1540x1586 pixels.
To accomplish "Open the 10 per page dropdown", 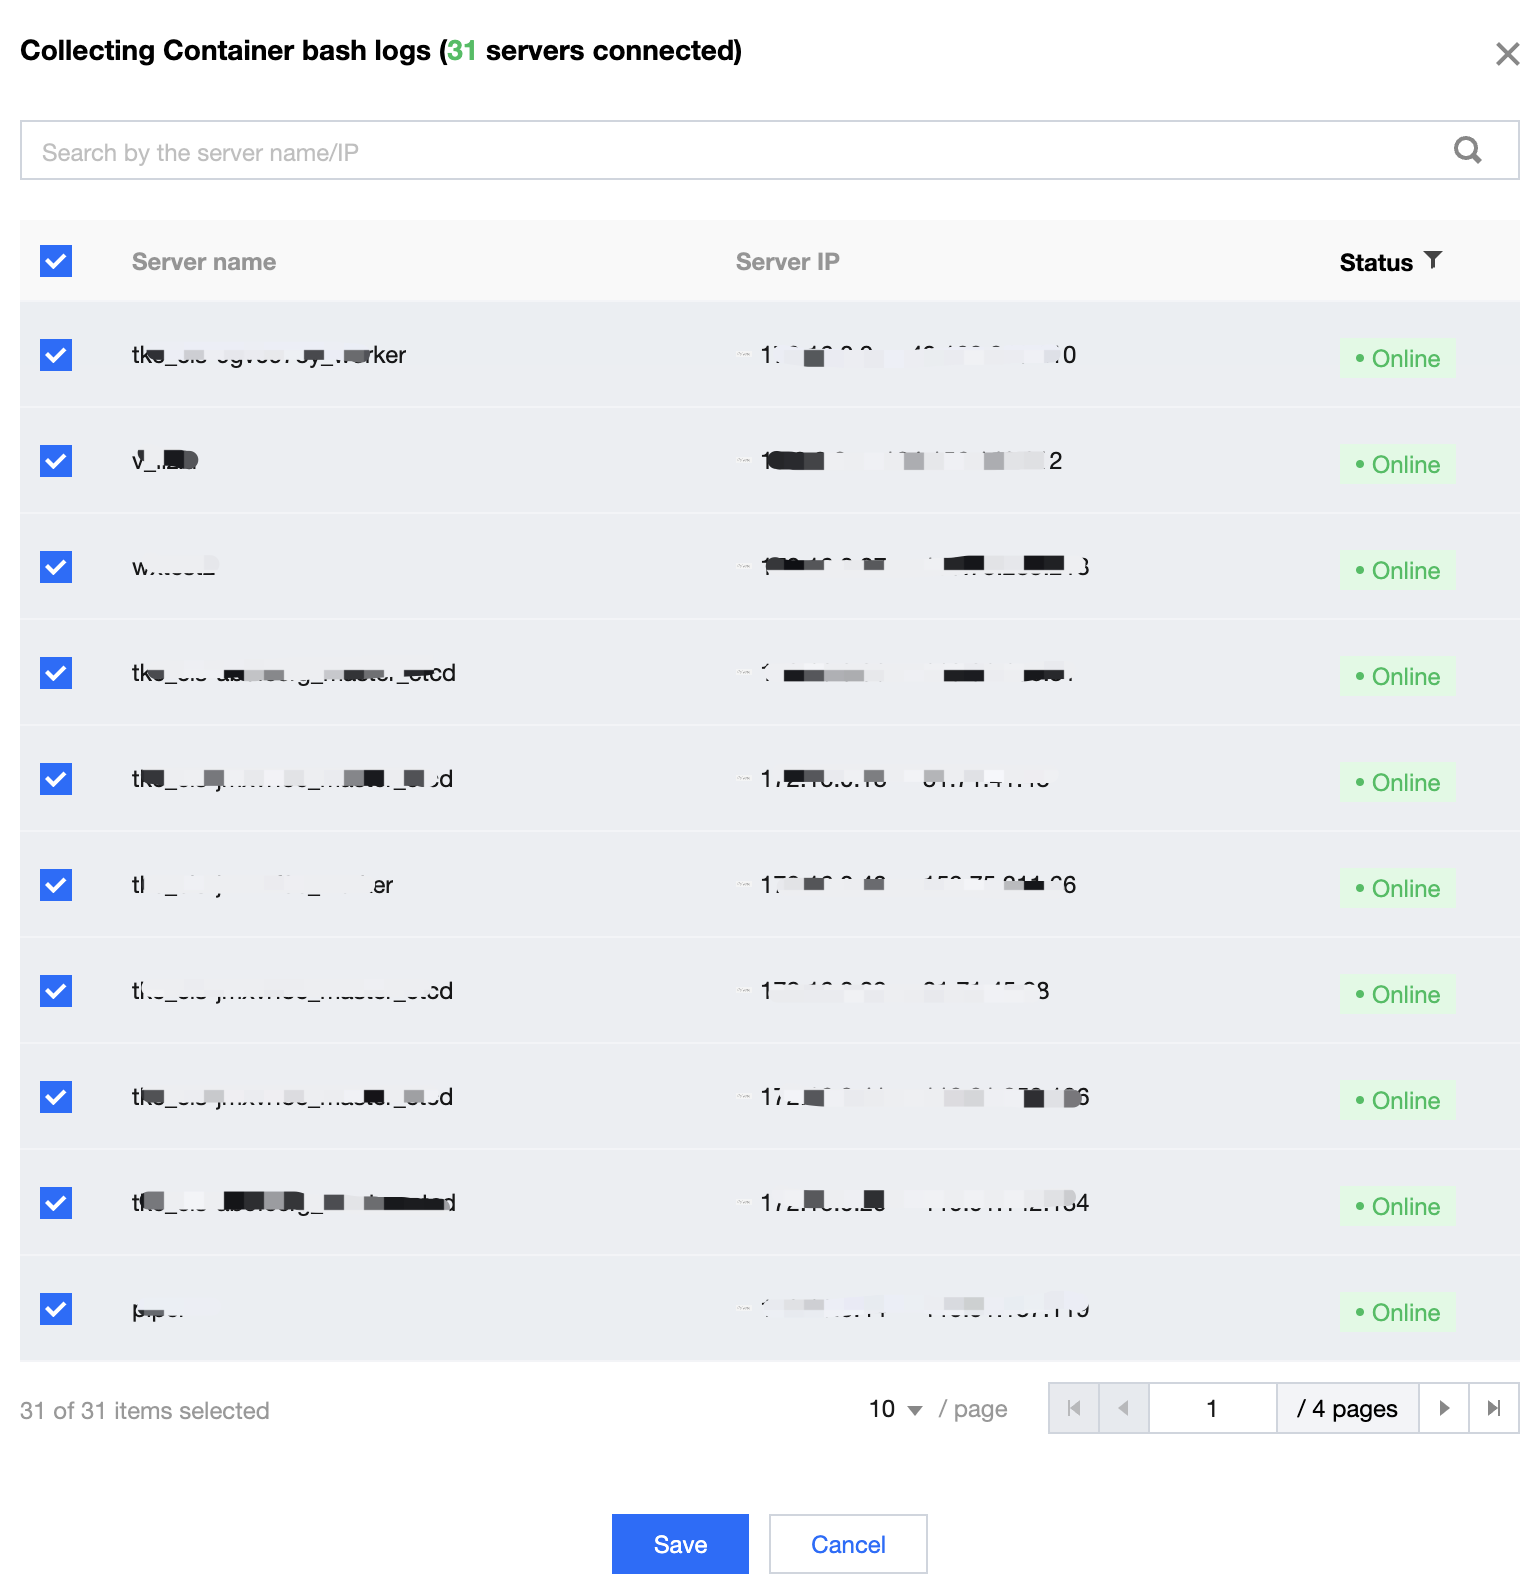I will tap(895, 1409).
